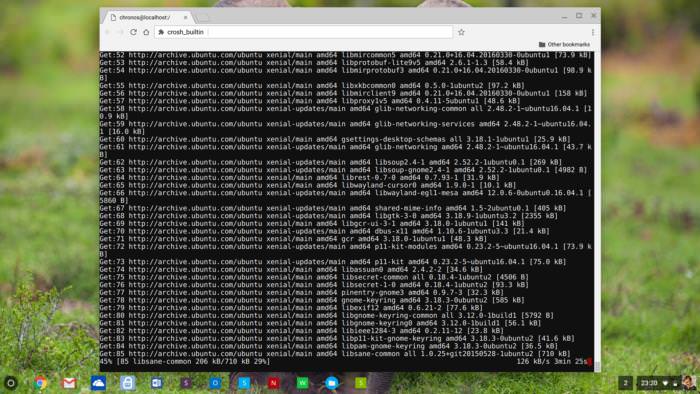700x394 pixels.
Task: Reload the crosh terminal page
Action: tap(133, 32)
